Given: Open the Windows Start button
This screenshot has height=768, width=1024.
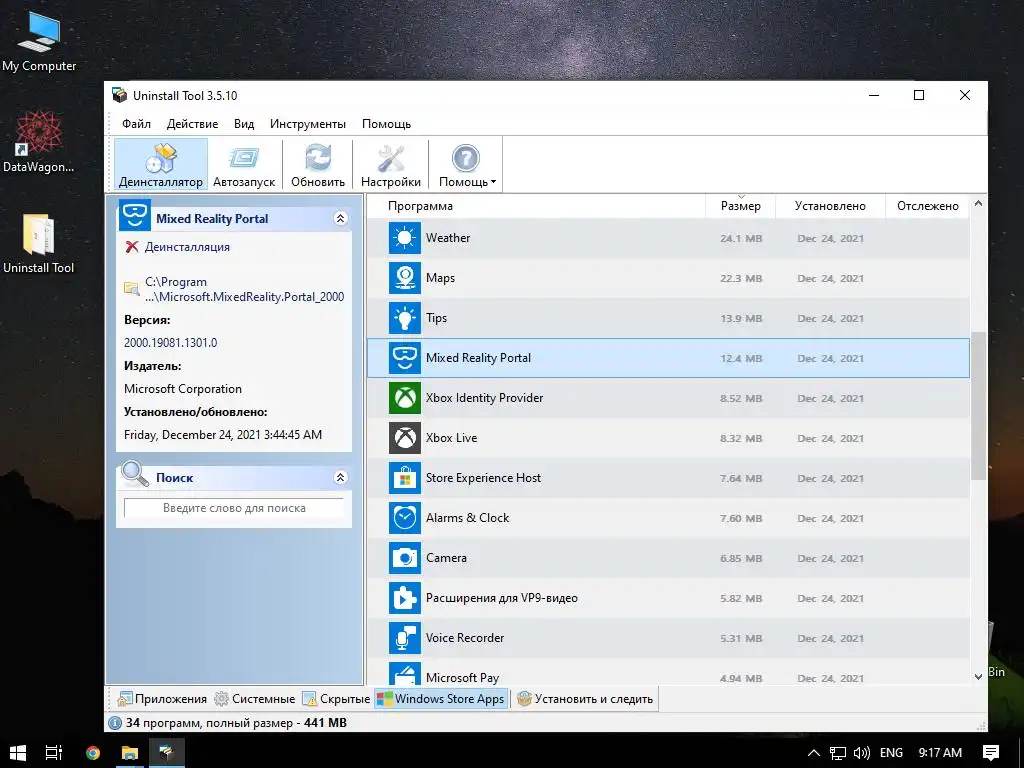Looking at the screenshot, I should point(18,752).
